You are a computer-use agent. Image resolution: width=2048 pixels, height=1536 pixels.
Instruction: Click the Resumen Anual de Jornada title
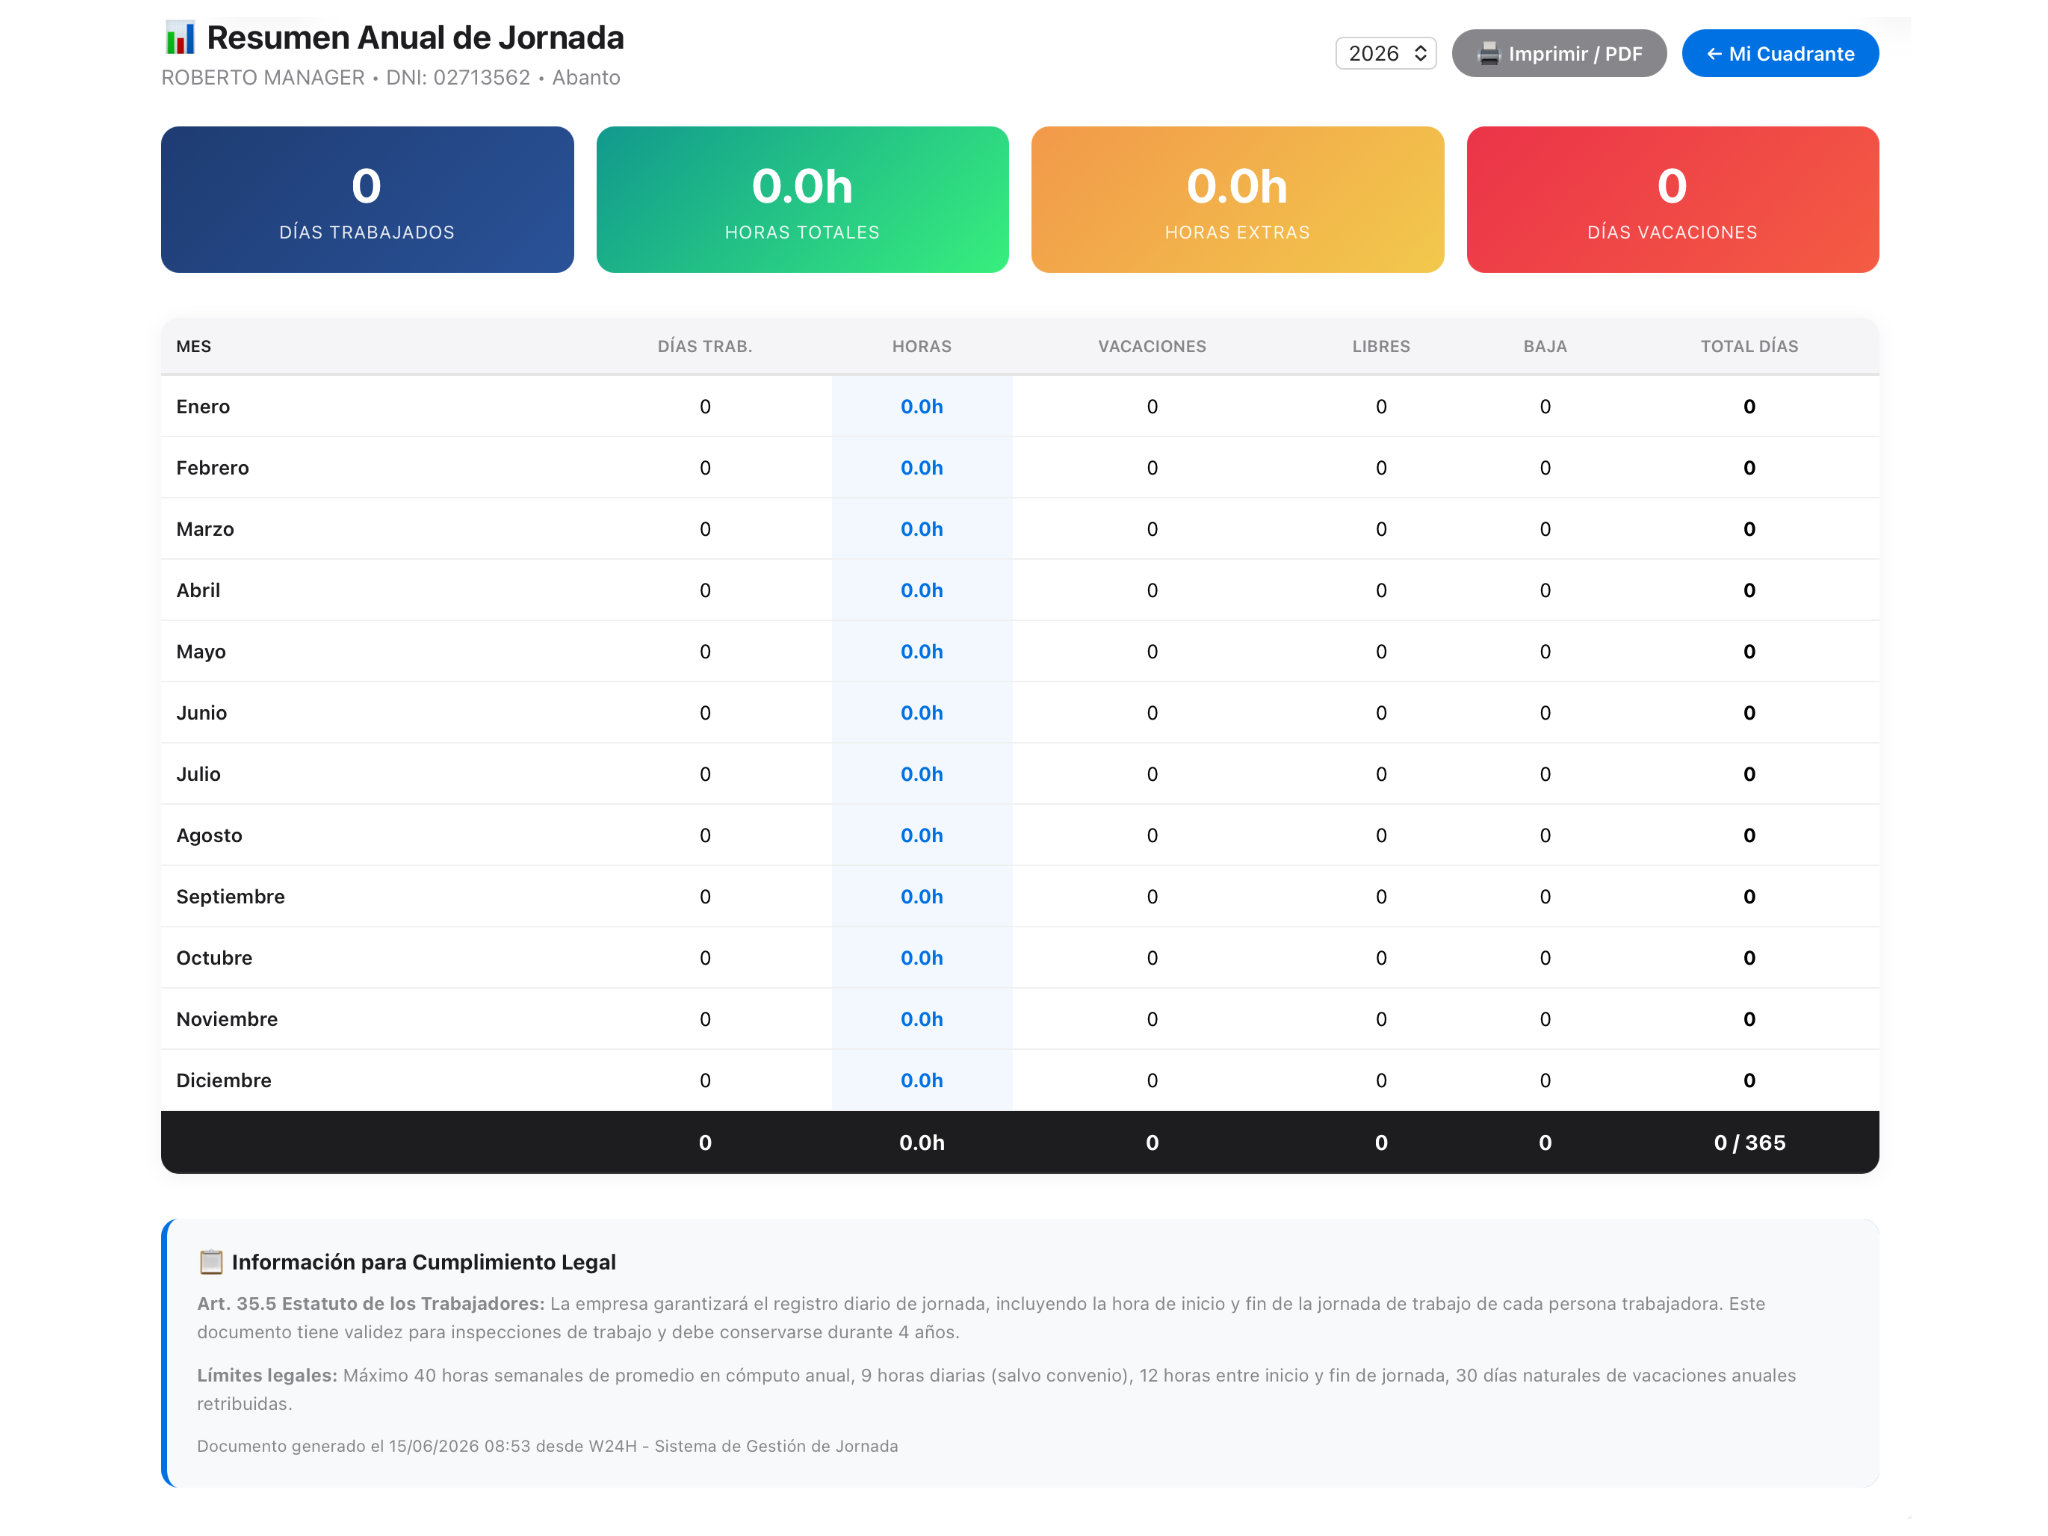pos(415,38)
